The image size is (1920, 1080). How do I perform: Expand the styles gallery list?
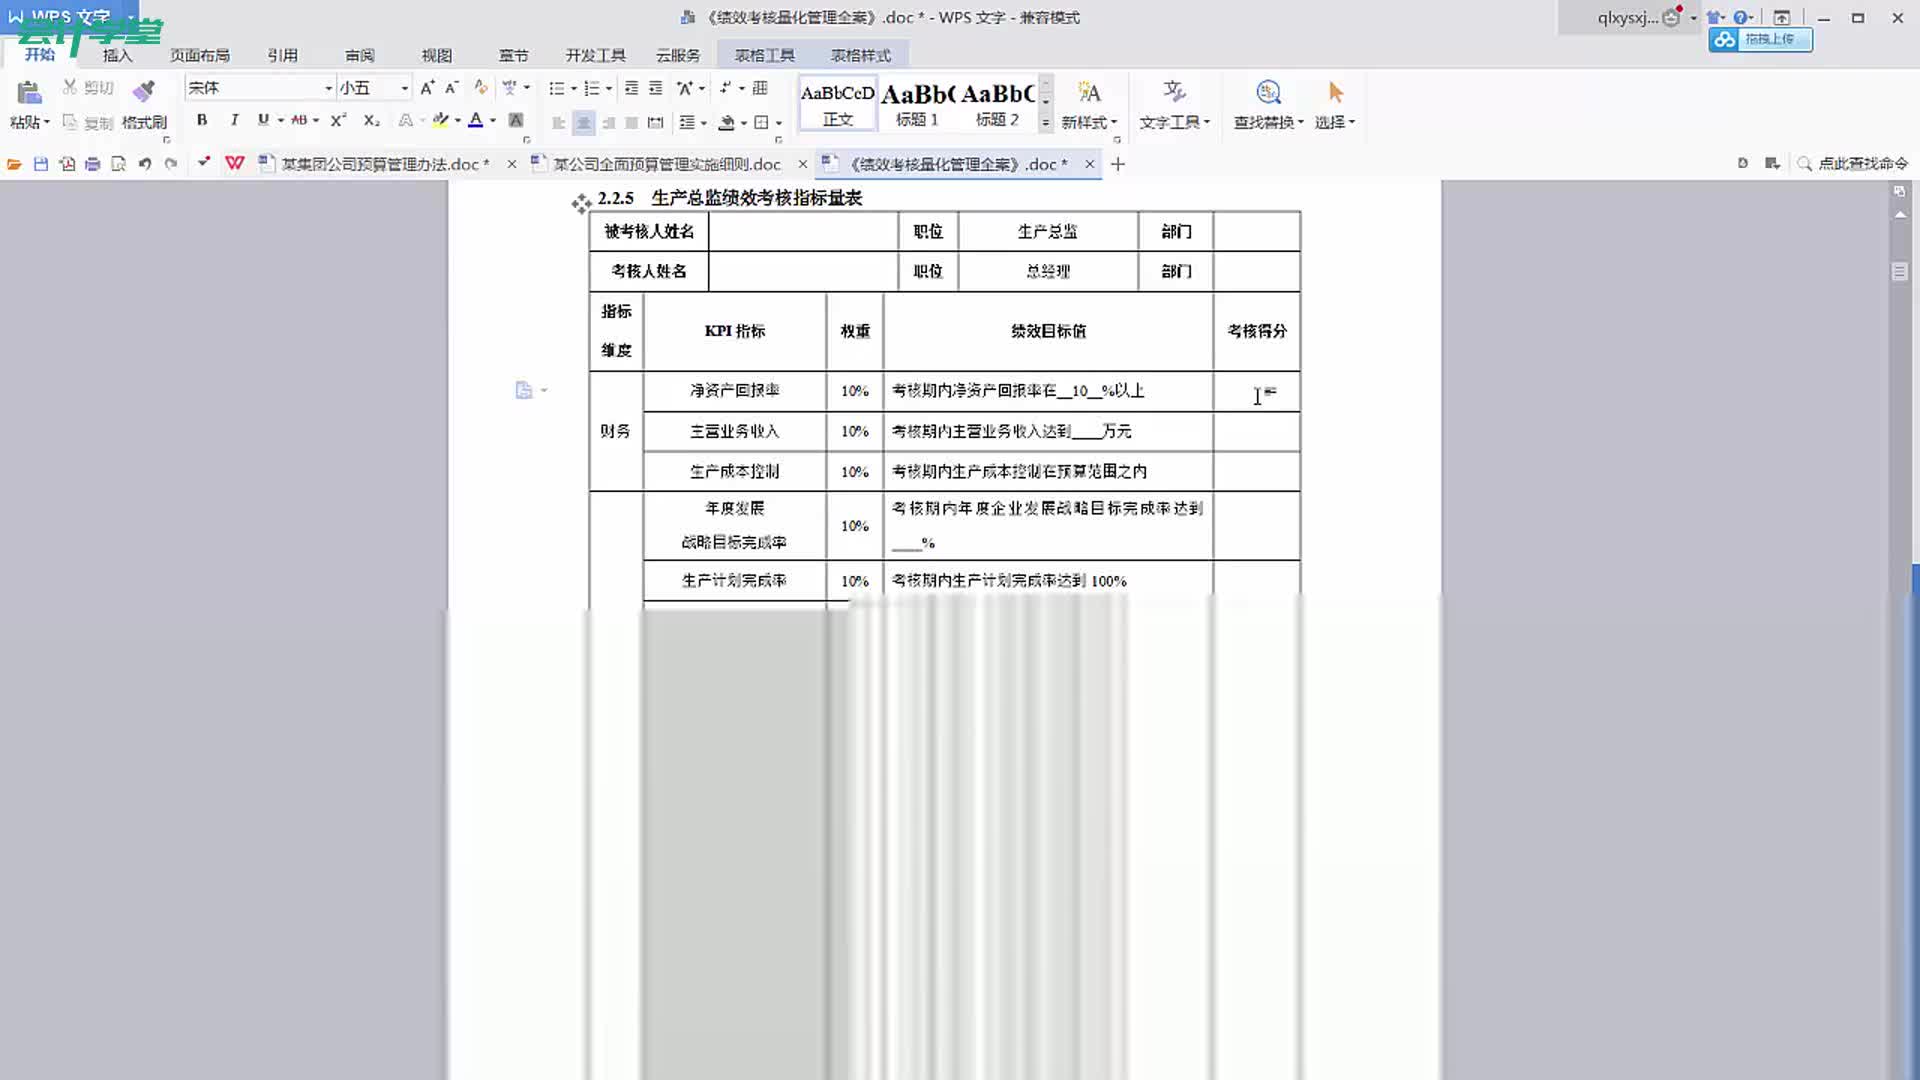1046,123
